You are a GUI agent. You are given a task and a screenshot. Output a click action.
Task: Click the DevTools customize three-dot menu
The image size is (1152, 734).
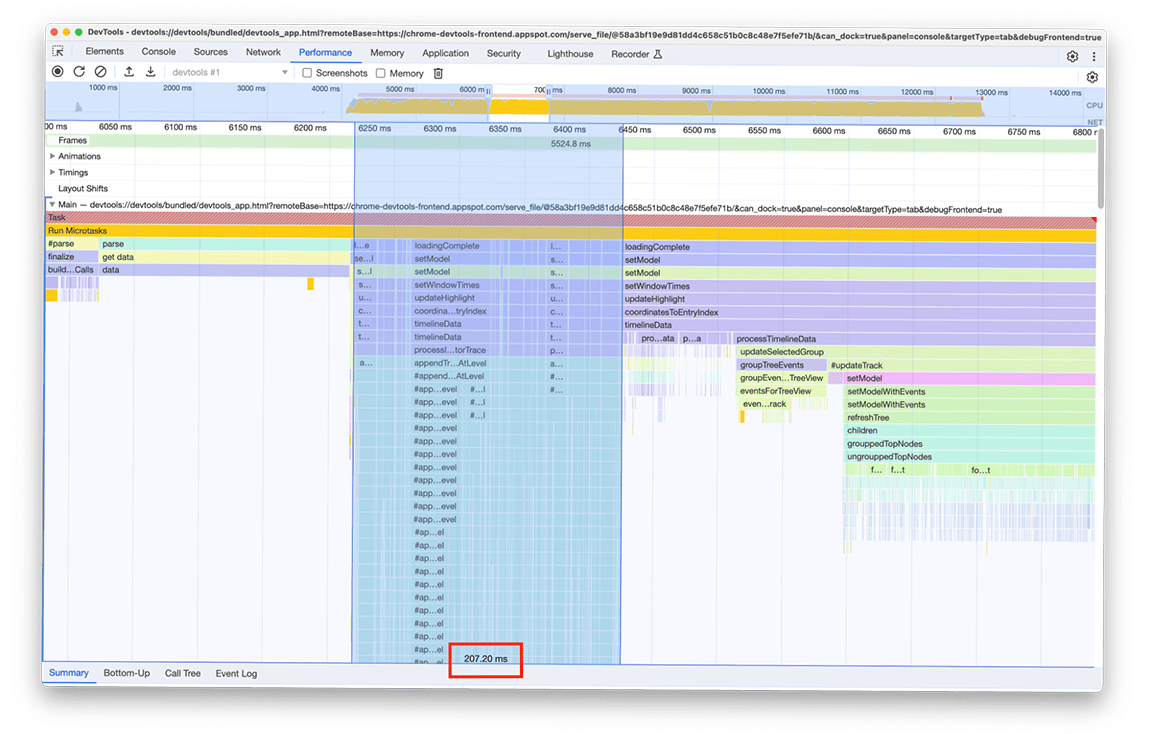(x=1094, y=56)
